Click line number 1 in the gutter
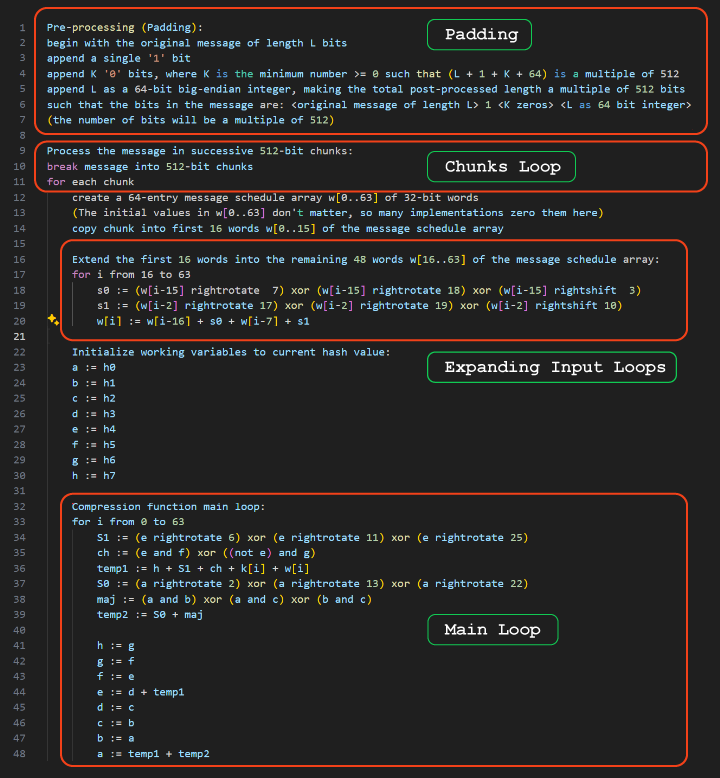The width and height of the screenshot is (720, 778). pyautogui.click(x=21, y=27)
